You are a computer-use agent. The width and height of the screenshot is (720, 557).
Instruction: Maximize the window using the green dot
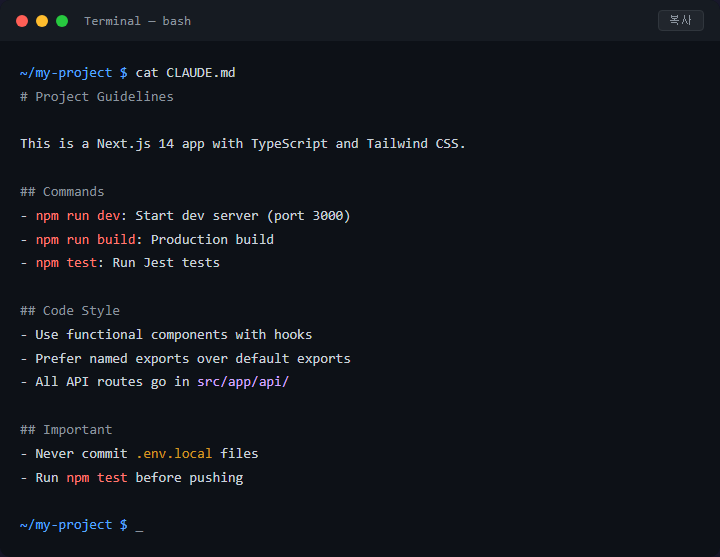click(62, 21)
